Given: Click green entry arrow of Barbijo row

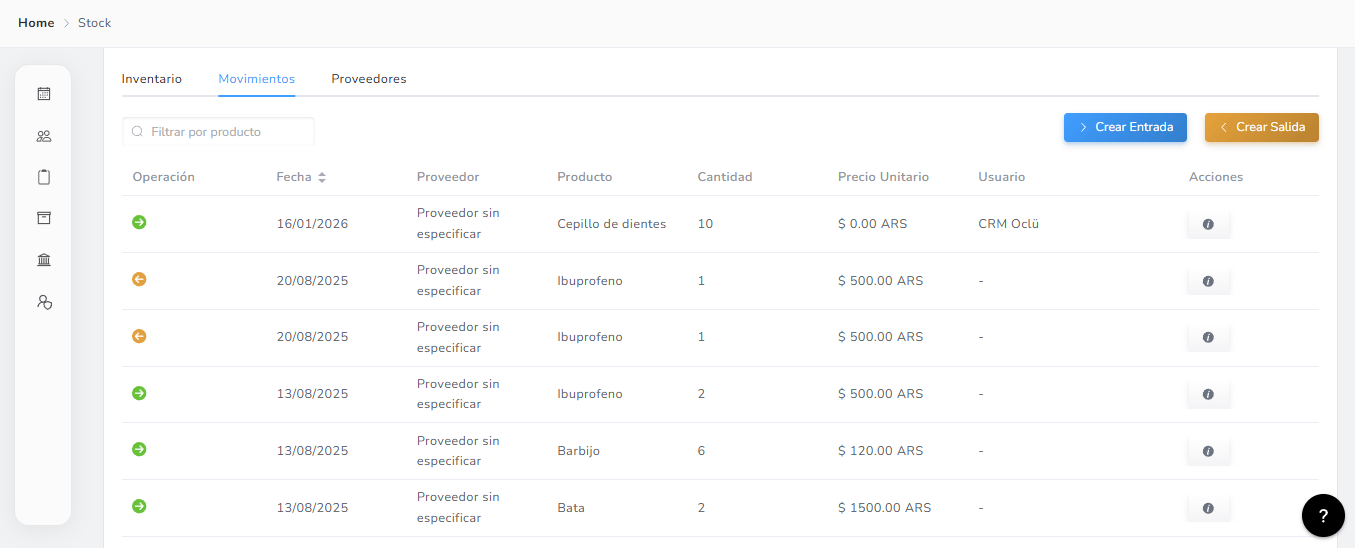Looking at the screenshot, I should click(139, 449).
